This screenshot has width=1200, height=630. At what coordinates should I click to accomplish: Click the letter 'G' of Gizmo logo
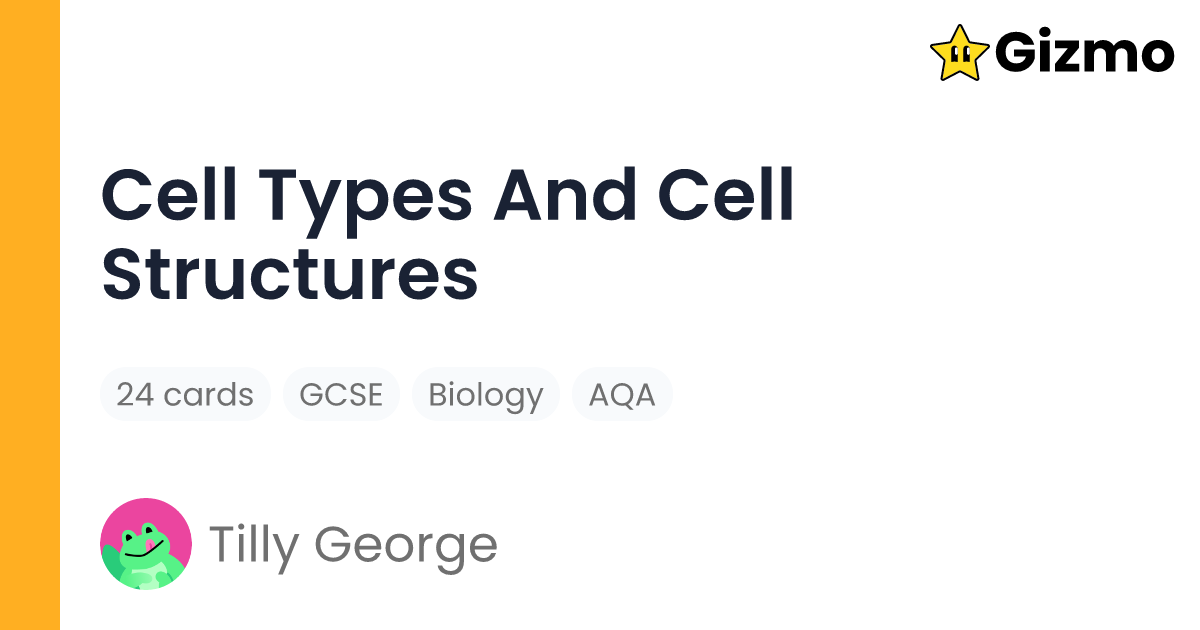coord(1018,53)
